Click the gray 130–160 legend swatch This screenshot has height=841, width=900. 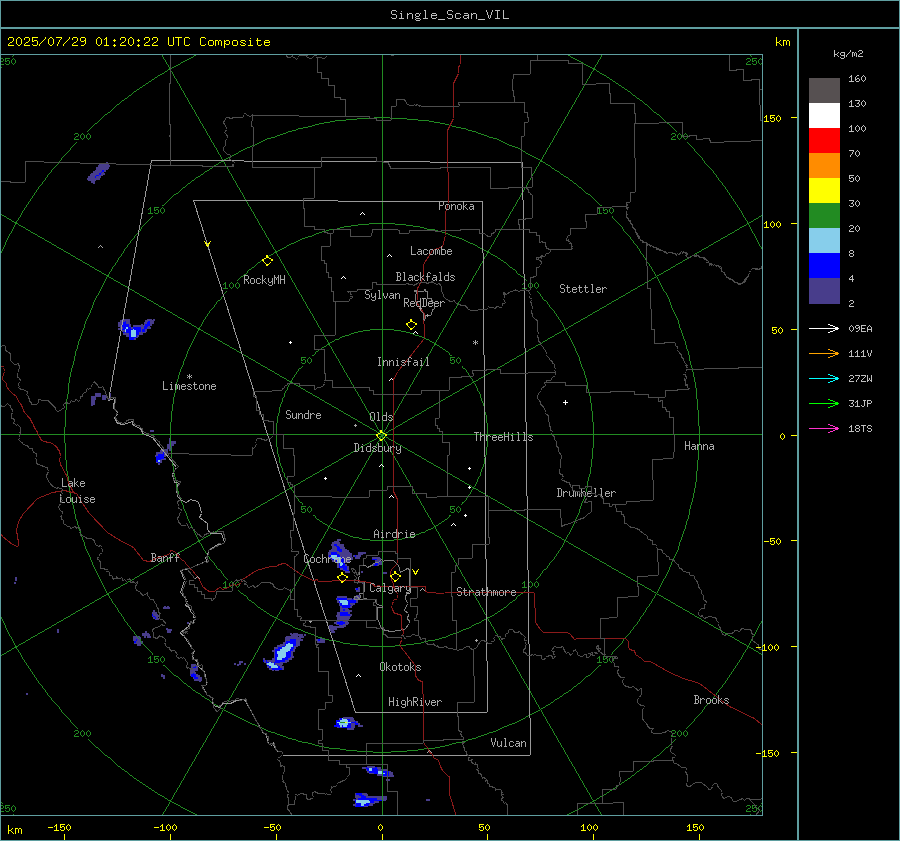tap(824, 91)
